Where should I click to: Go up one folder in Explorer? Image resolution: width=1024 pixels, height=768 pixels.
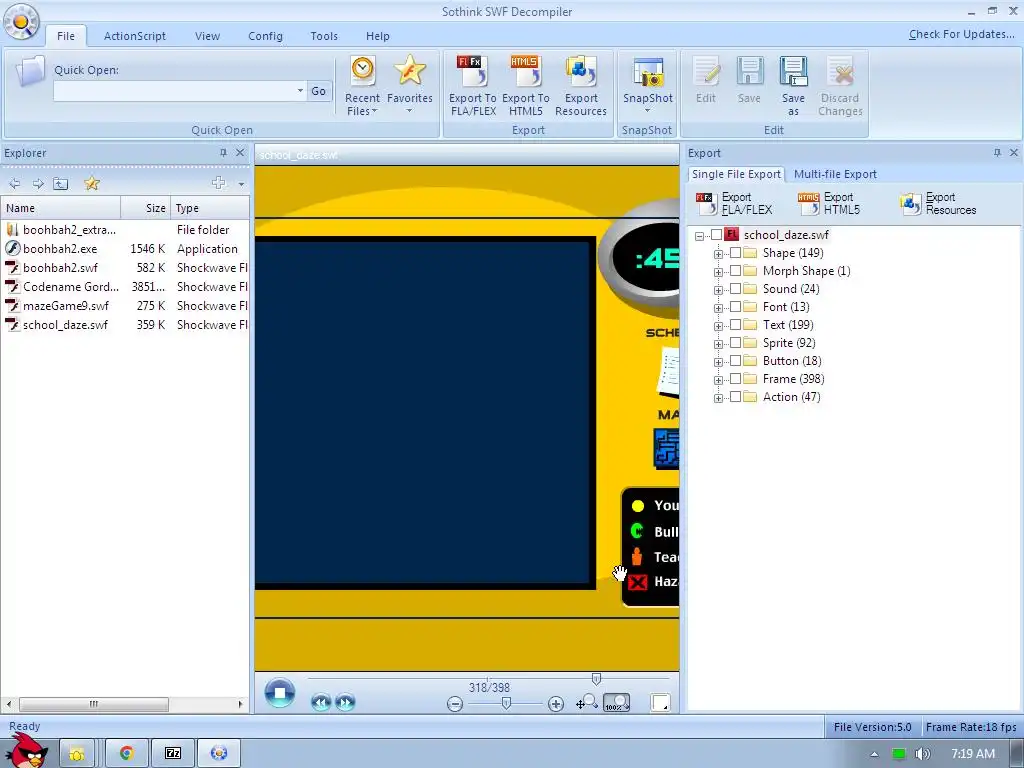(x=61, y=184)
